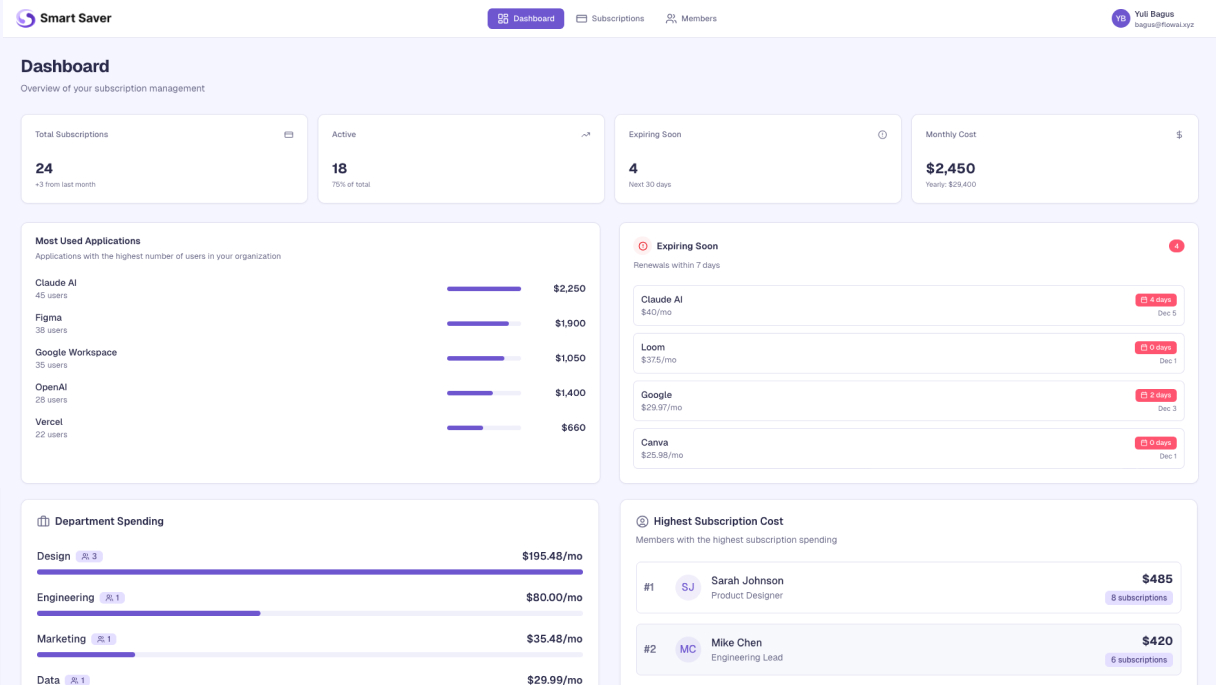Click the briefcase icon beside Department Spending
Image resolution: width=1216 pixels, height=685 pixels.
[x=42, y=520]
